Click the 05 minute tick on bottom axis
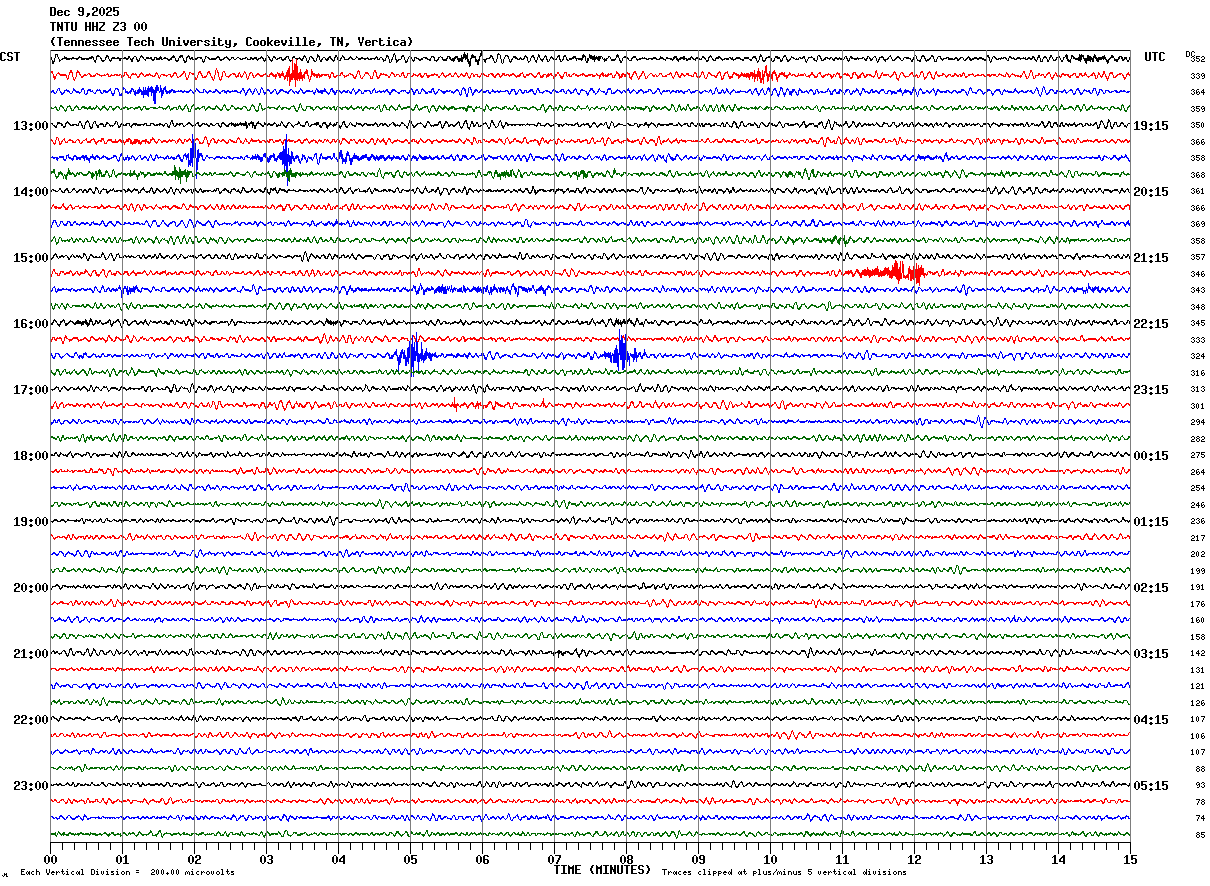The width and height of the screenshot is (1210, 886). click(x=410, y=860)
